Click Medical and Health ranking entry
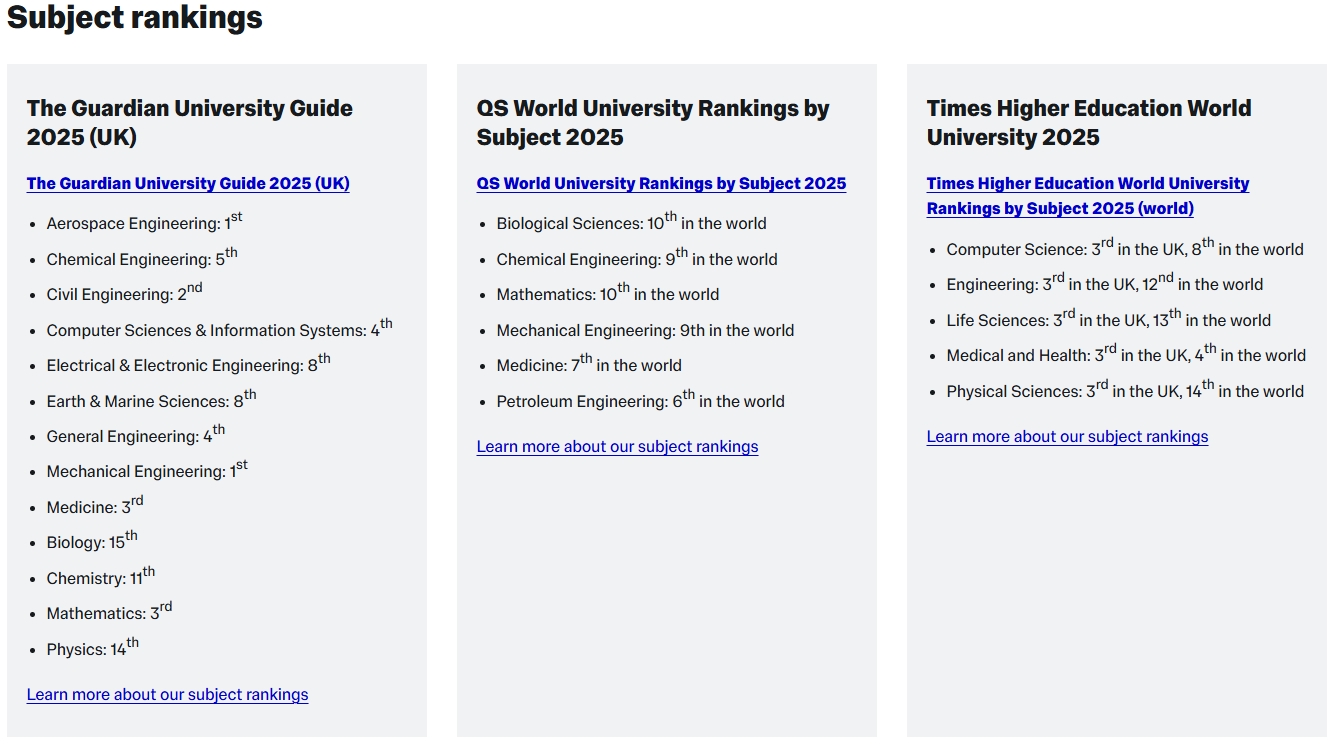 [x=1126, y=354]
